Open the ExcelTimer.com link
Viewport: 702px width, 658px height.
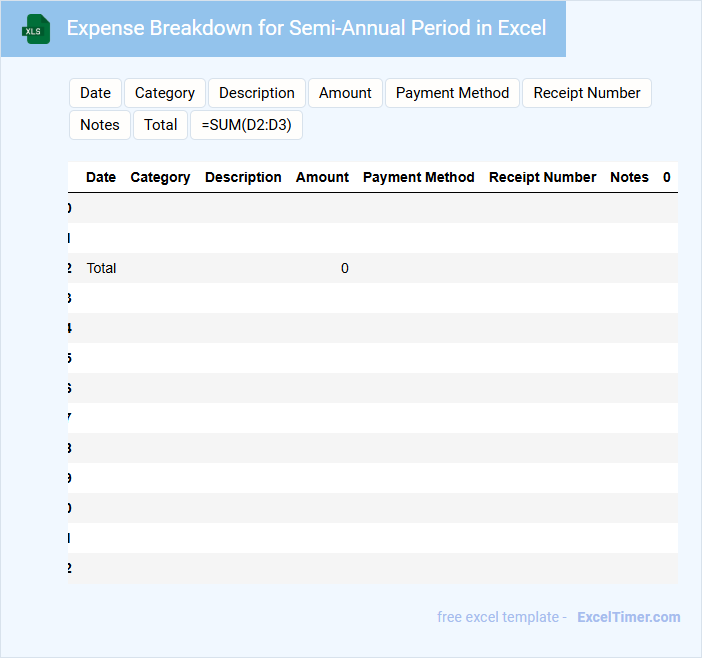pyautogui.click(x=629, y=617)
